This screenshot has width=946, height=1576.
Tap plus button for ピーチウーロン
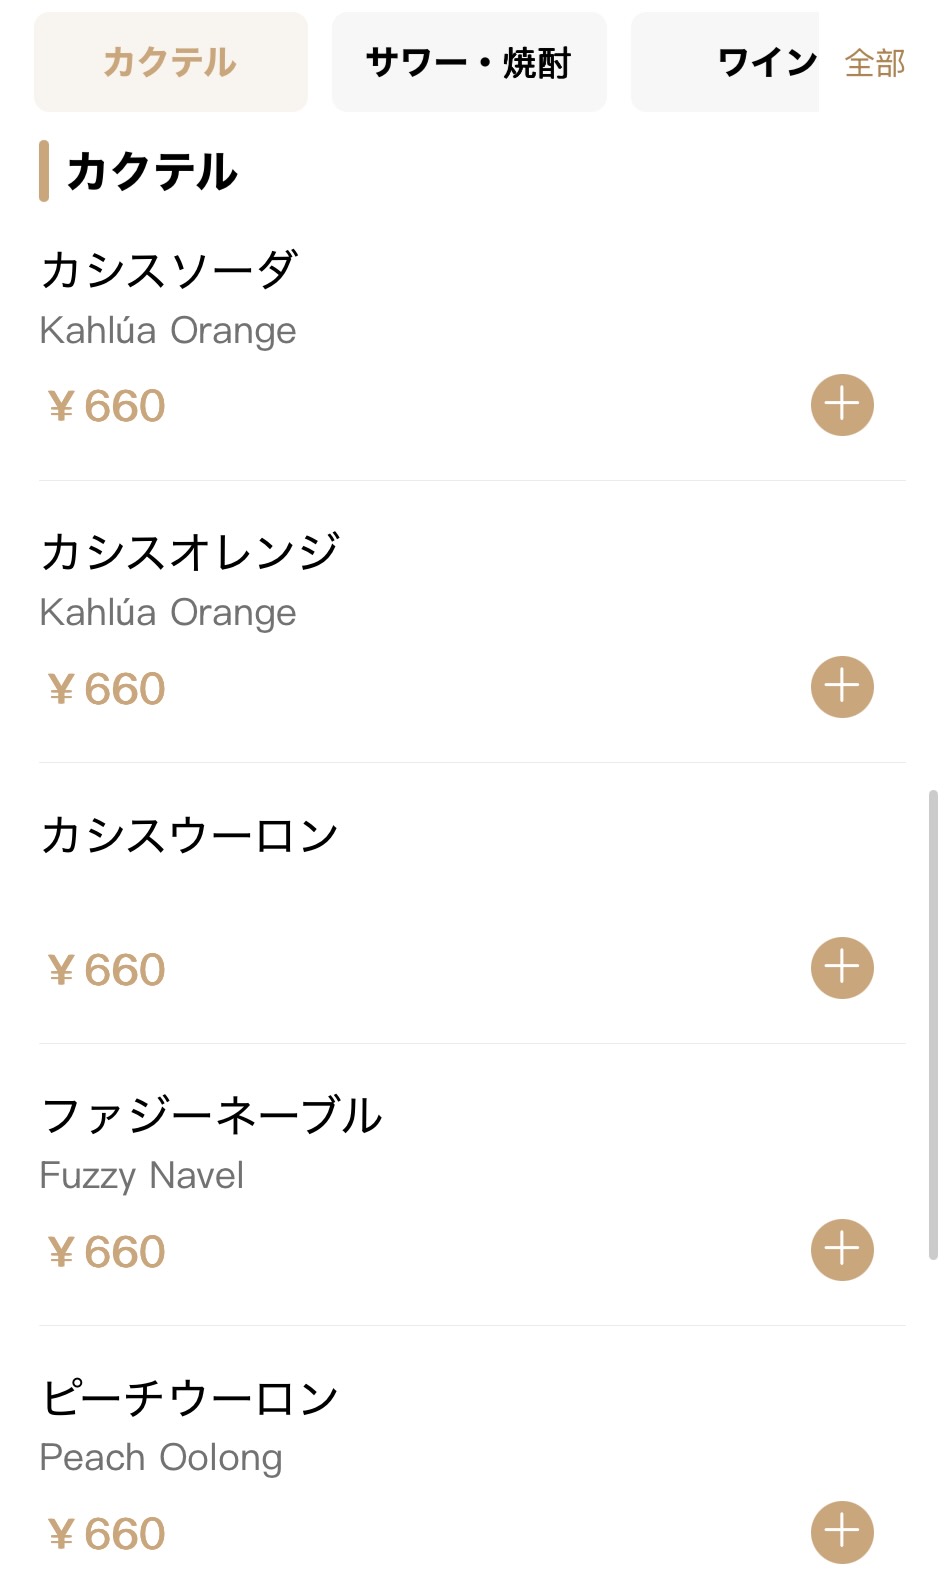(841, 1532)
